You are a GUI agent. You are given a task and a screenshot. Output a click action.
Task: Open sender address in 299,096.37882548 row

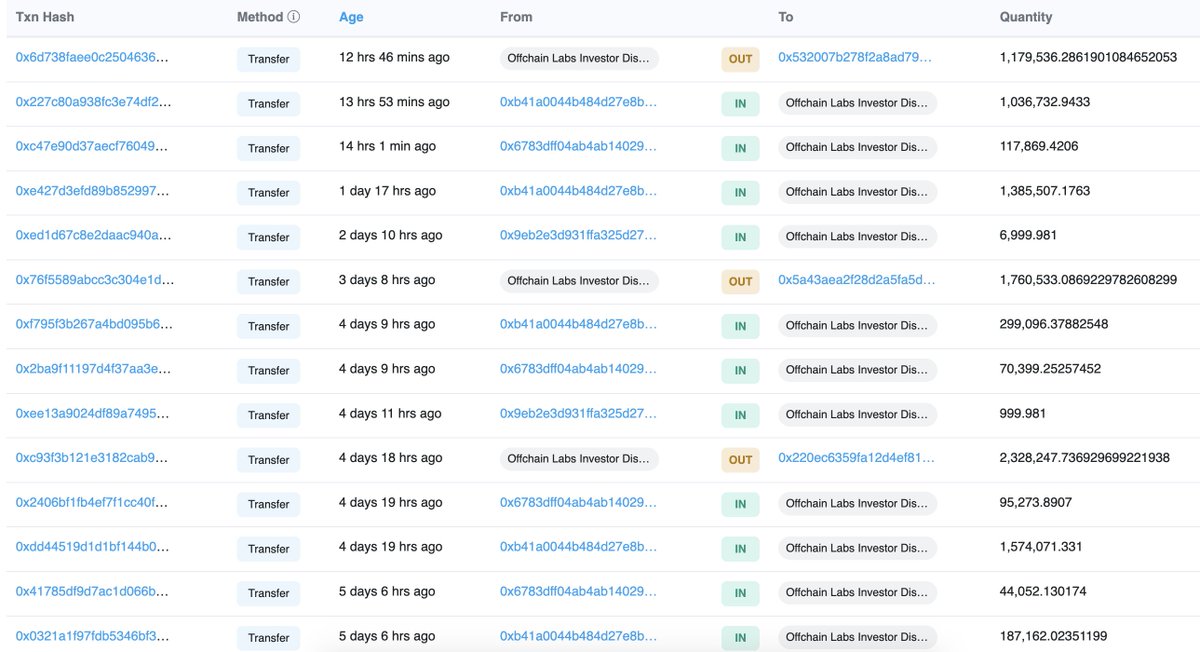click(x=579, y=324)
